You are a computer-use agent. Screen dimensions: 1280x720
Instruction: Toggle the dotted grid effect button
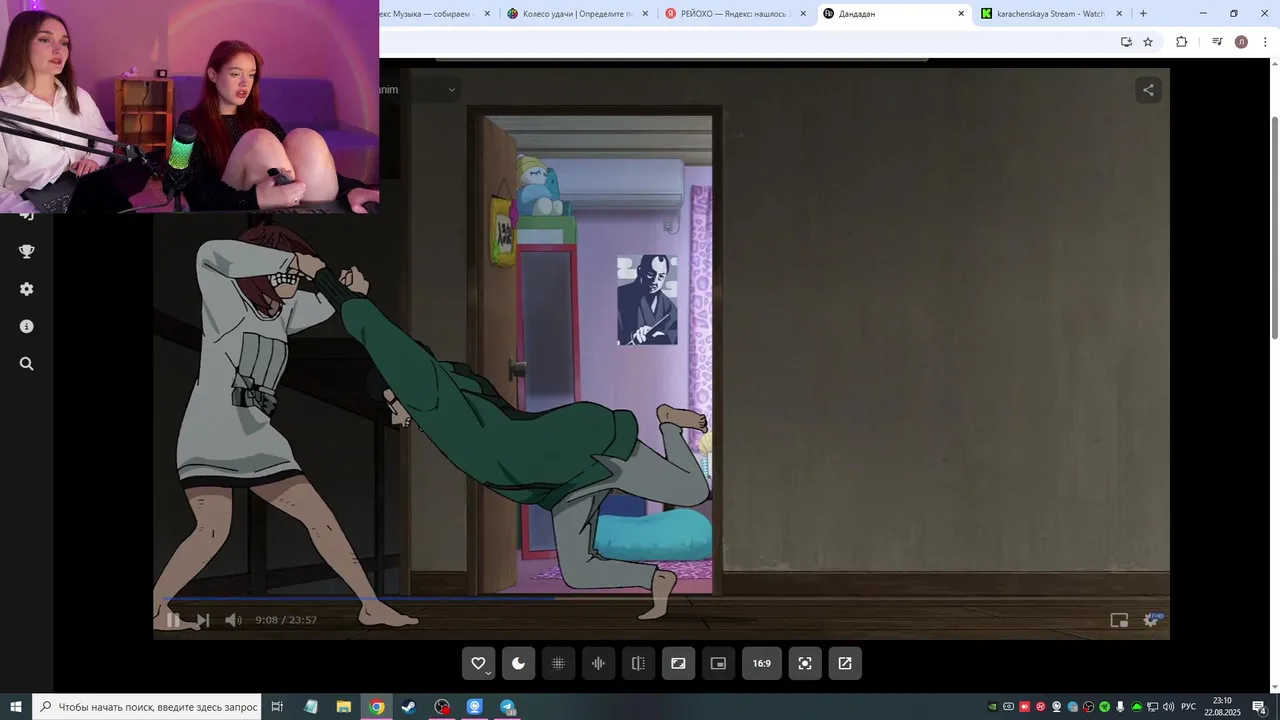click(558, 663)
